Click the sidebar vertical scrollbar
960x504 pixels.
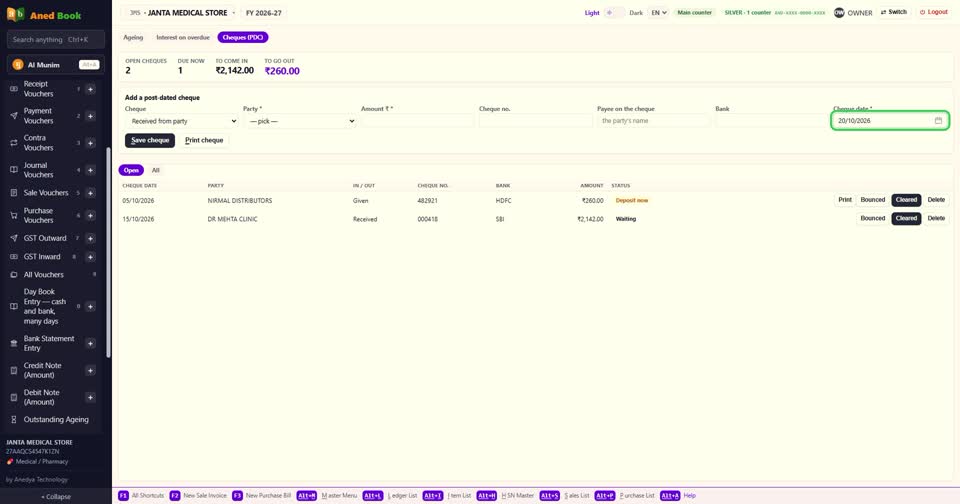click(108, 252)
